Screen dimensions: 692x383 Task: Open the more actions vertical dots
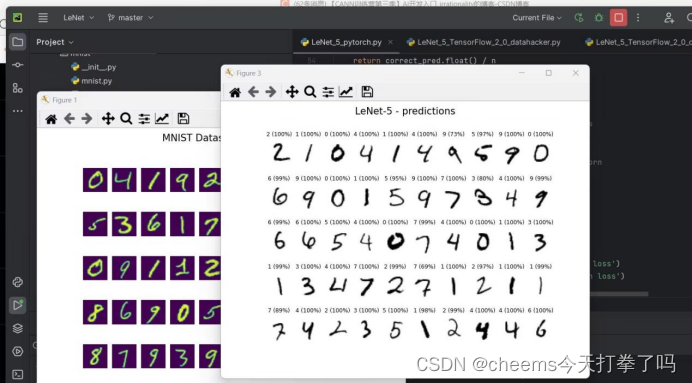pos(638,18)
